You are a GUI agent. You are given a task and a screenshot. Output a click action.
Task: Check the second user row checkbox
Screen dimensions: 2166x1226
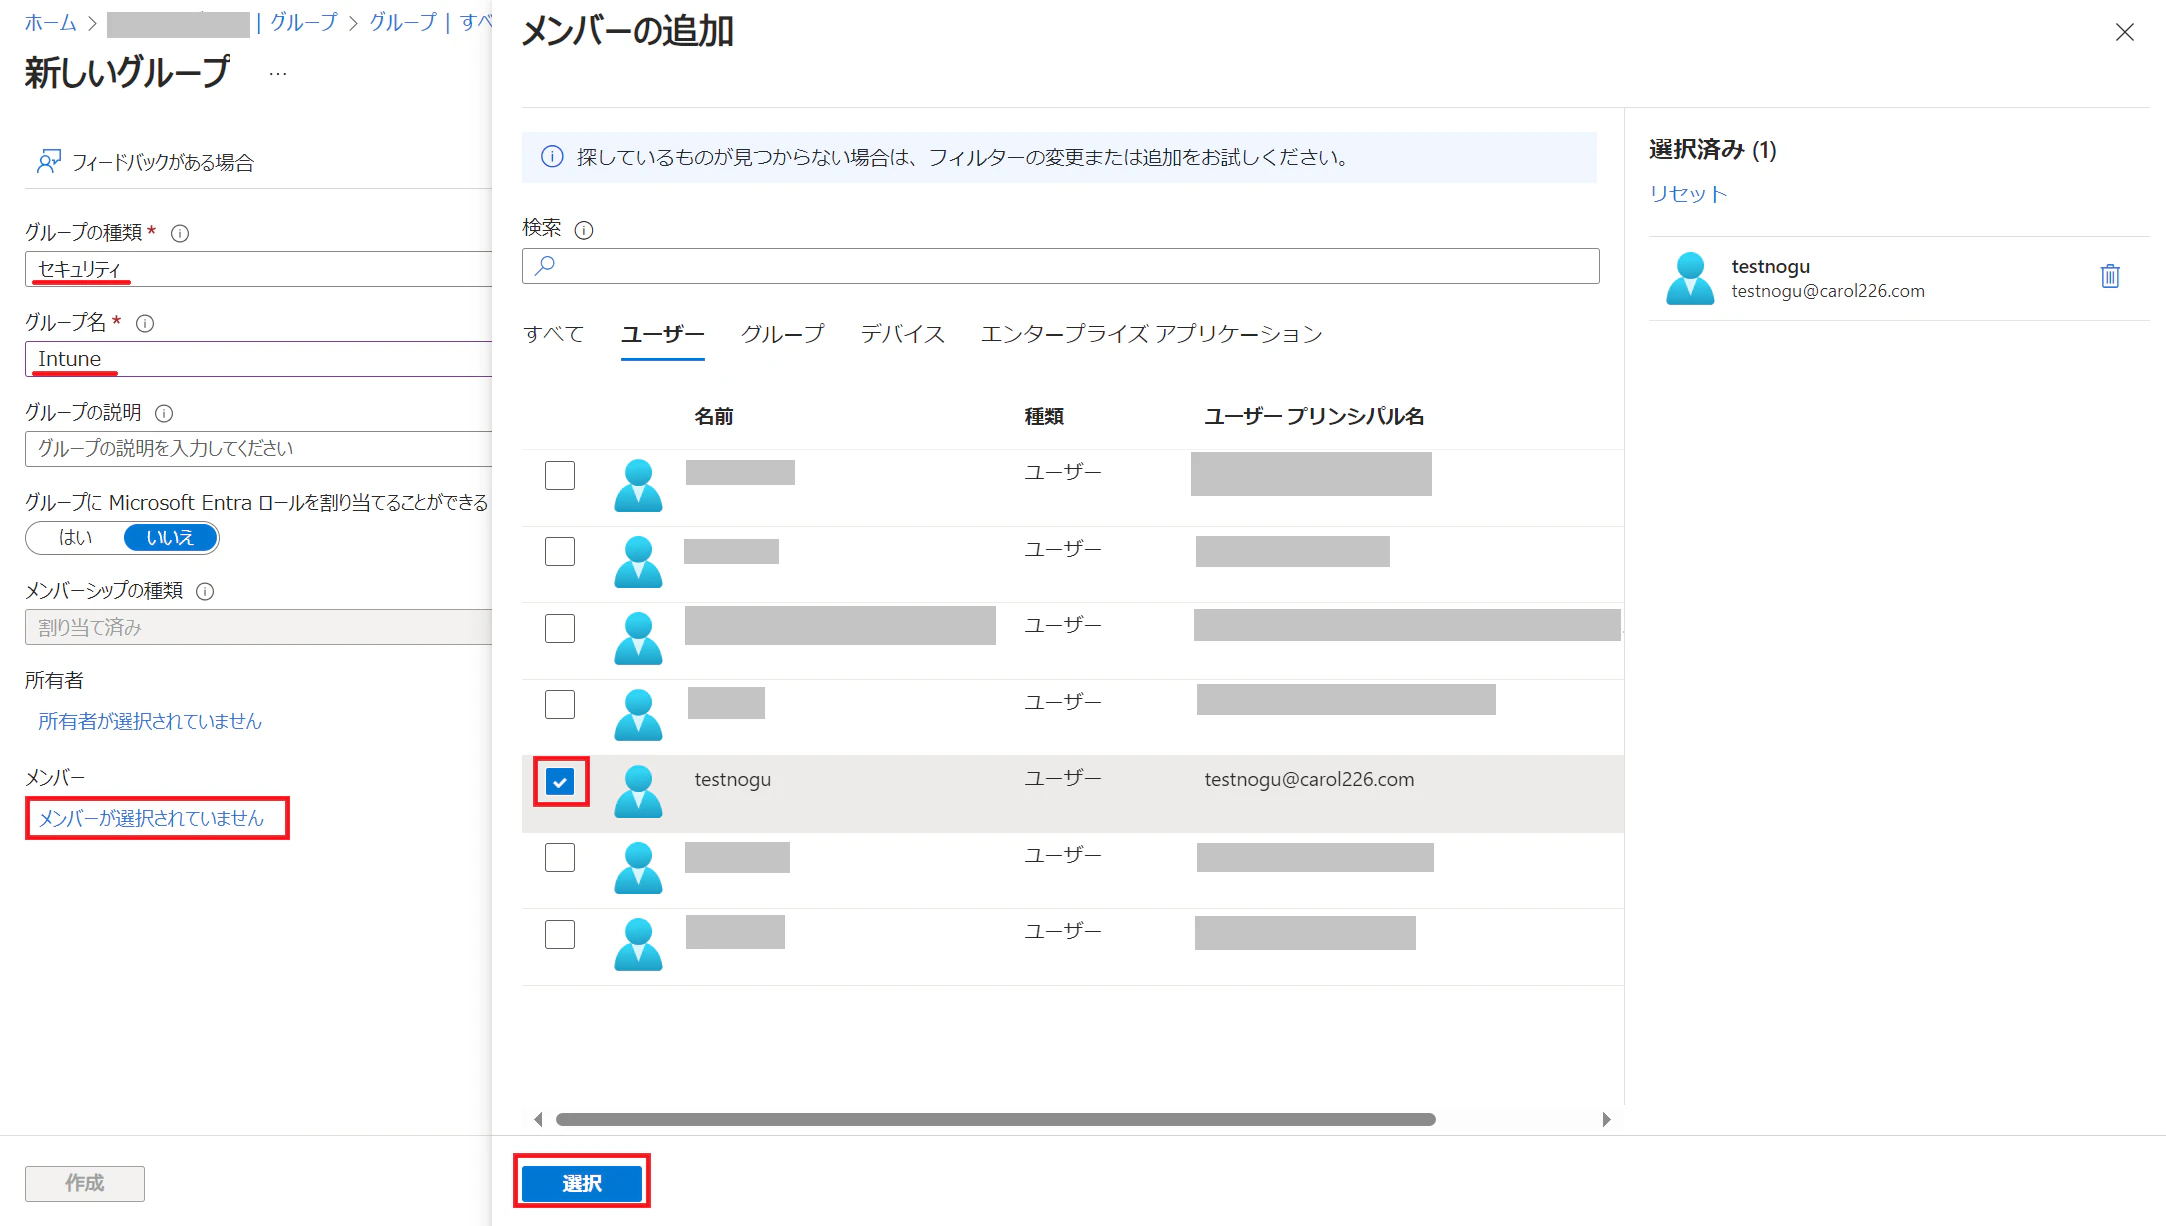tap(560, 551)
